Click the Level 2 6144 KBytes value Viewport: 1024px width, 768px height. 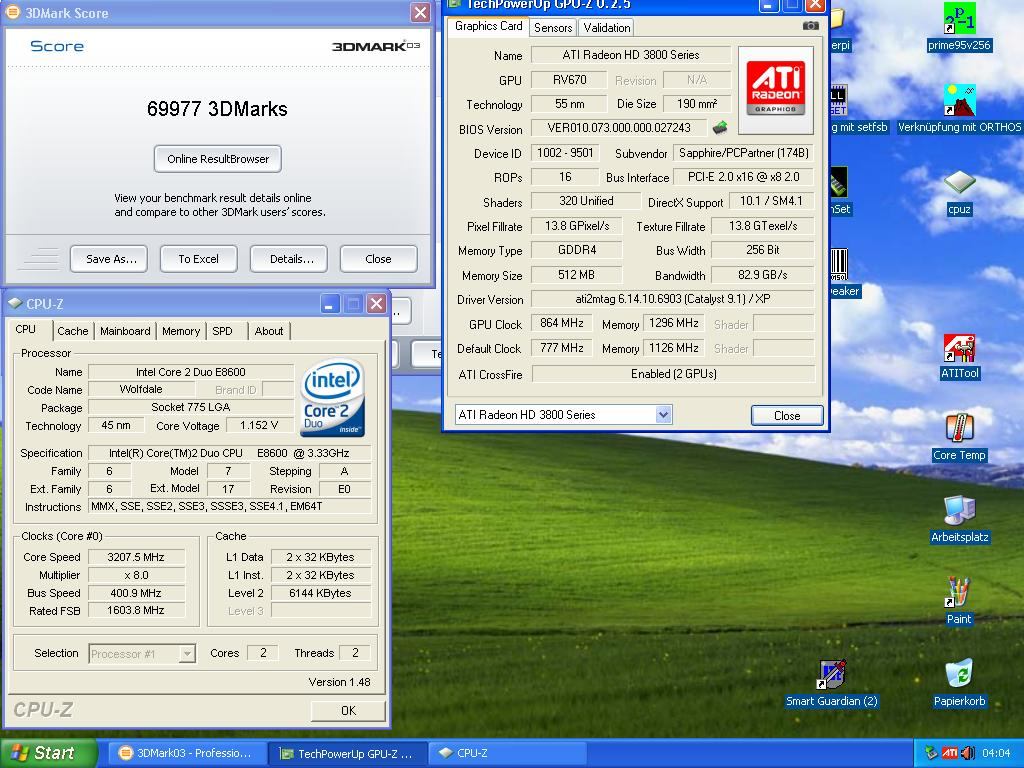(320, 593)
